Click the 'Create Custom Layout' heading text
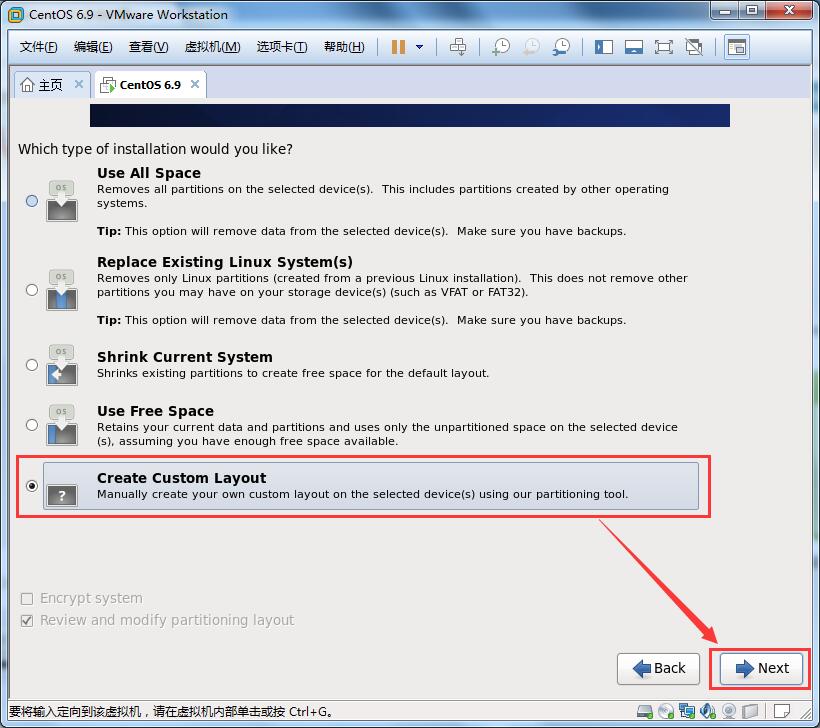 tap(181, 478)
